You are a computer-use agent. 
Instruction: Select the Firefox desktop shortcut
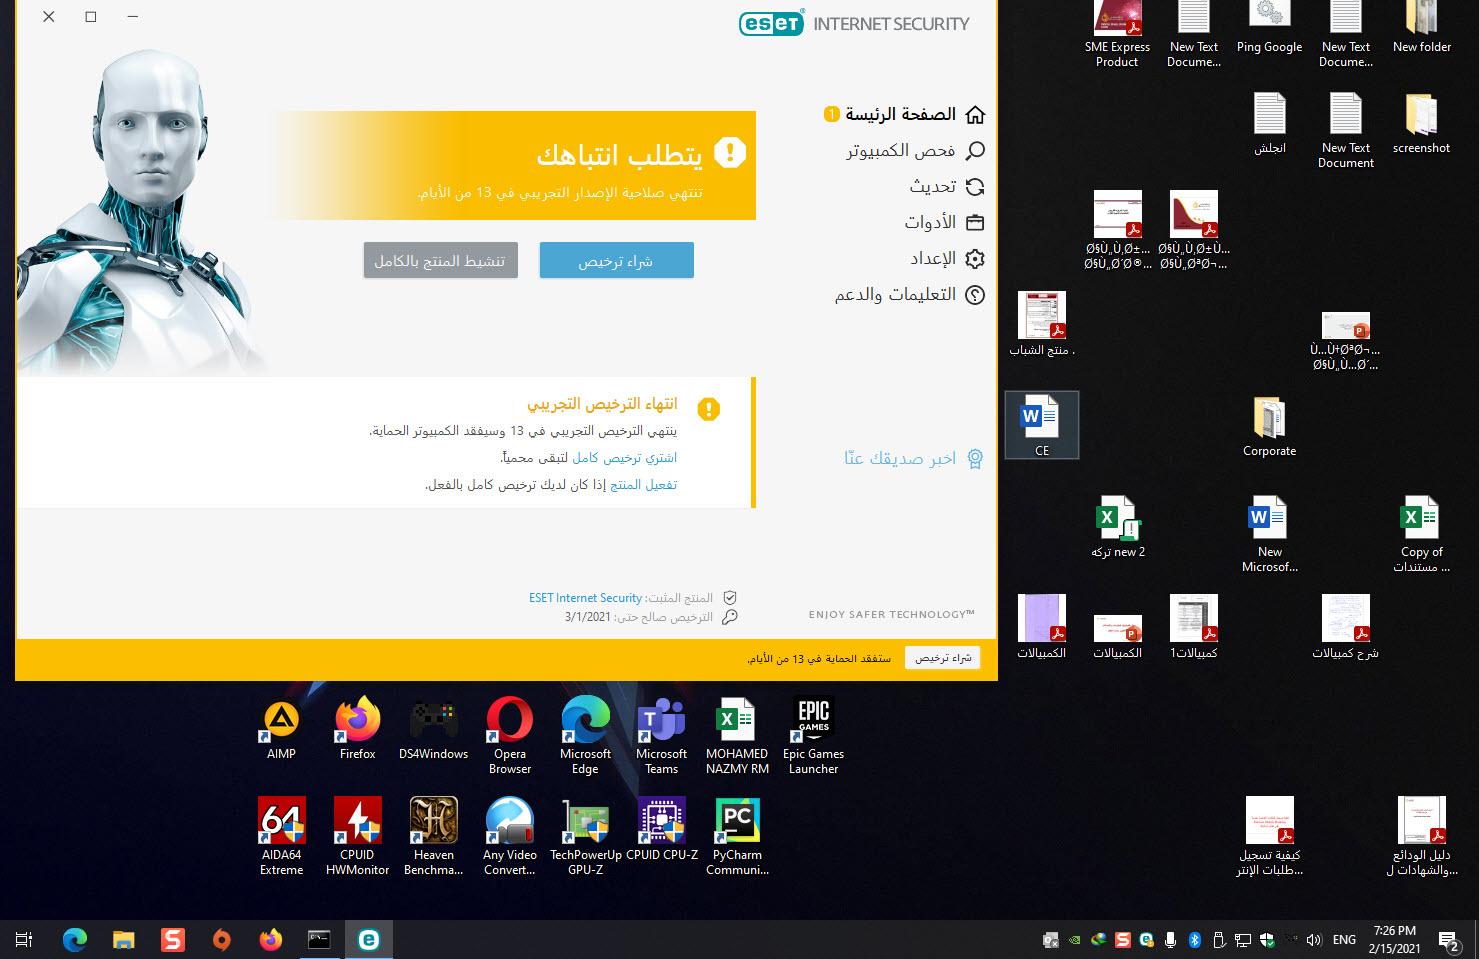pyautogui.click(x=357, y=730)
